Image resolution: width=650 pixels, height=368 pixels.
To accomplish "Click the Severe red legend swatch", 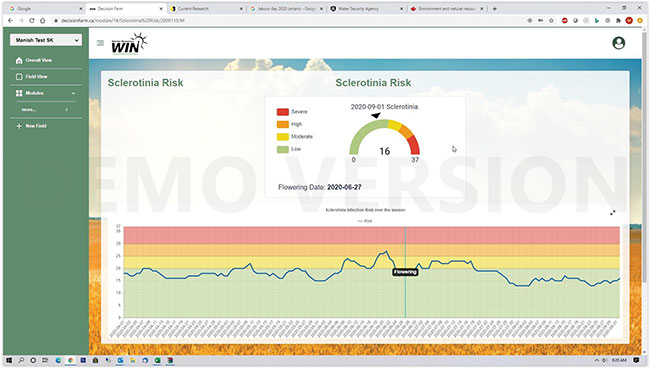I will coord(283,111).
